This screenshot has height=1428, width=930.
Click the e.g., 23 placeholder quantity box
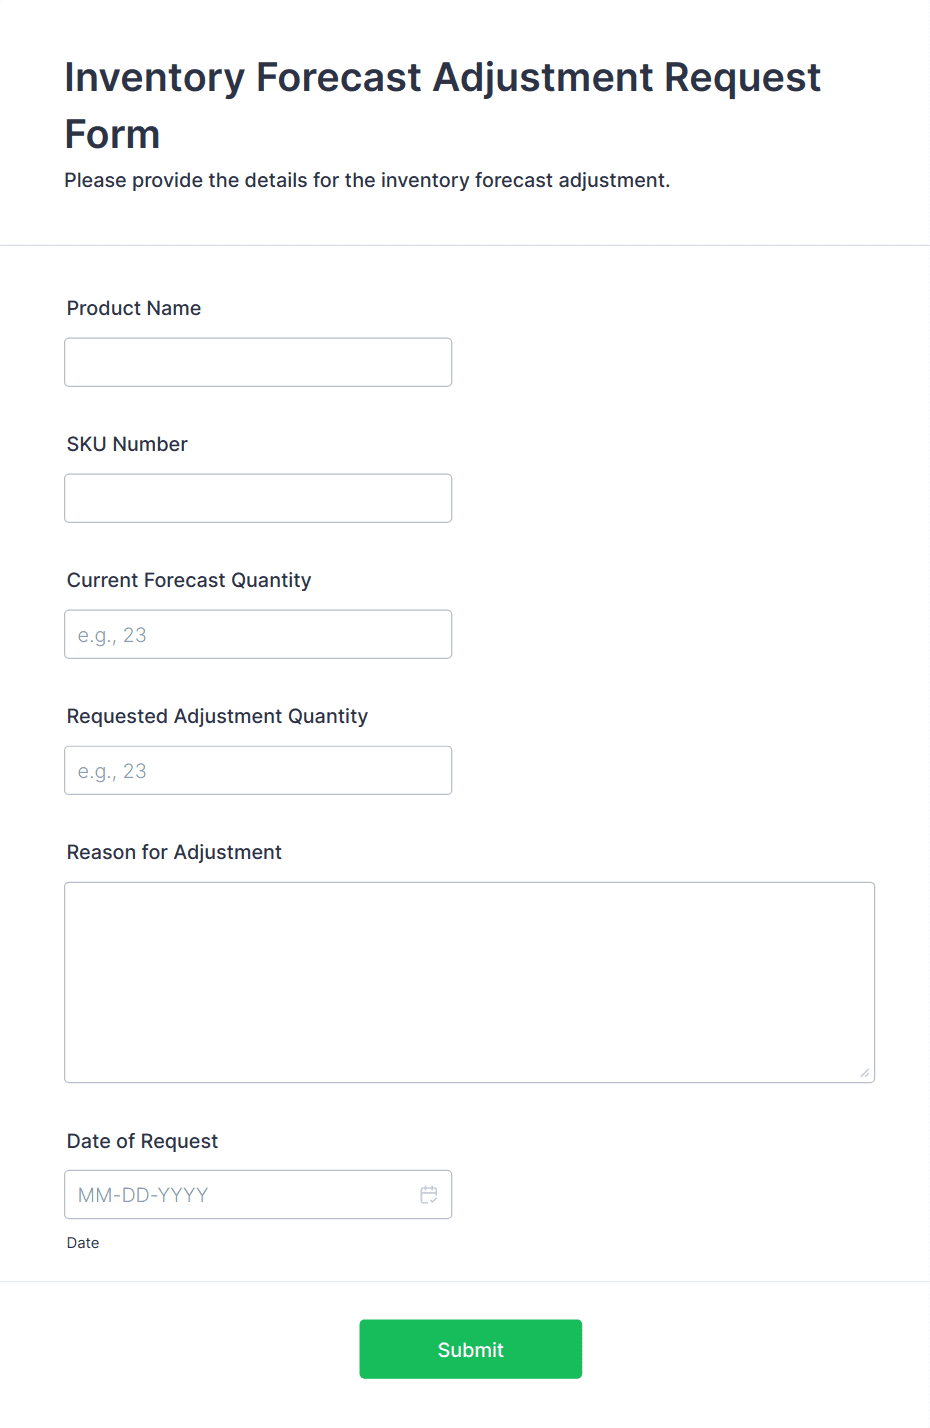point(257,634)
